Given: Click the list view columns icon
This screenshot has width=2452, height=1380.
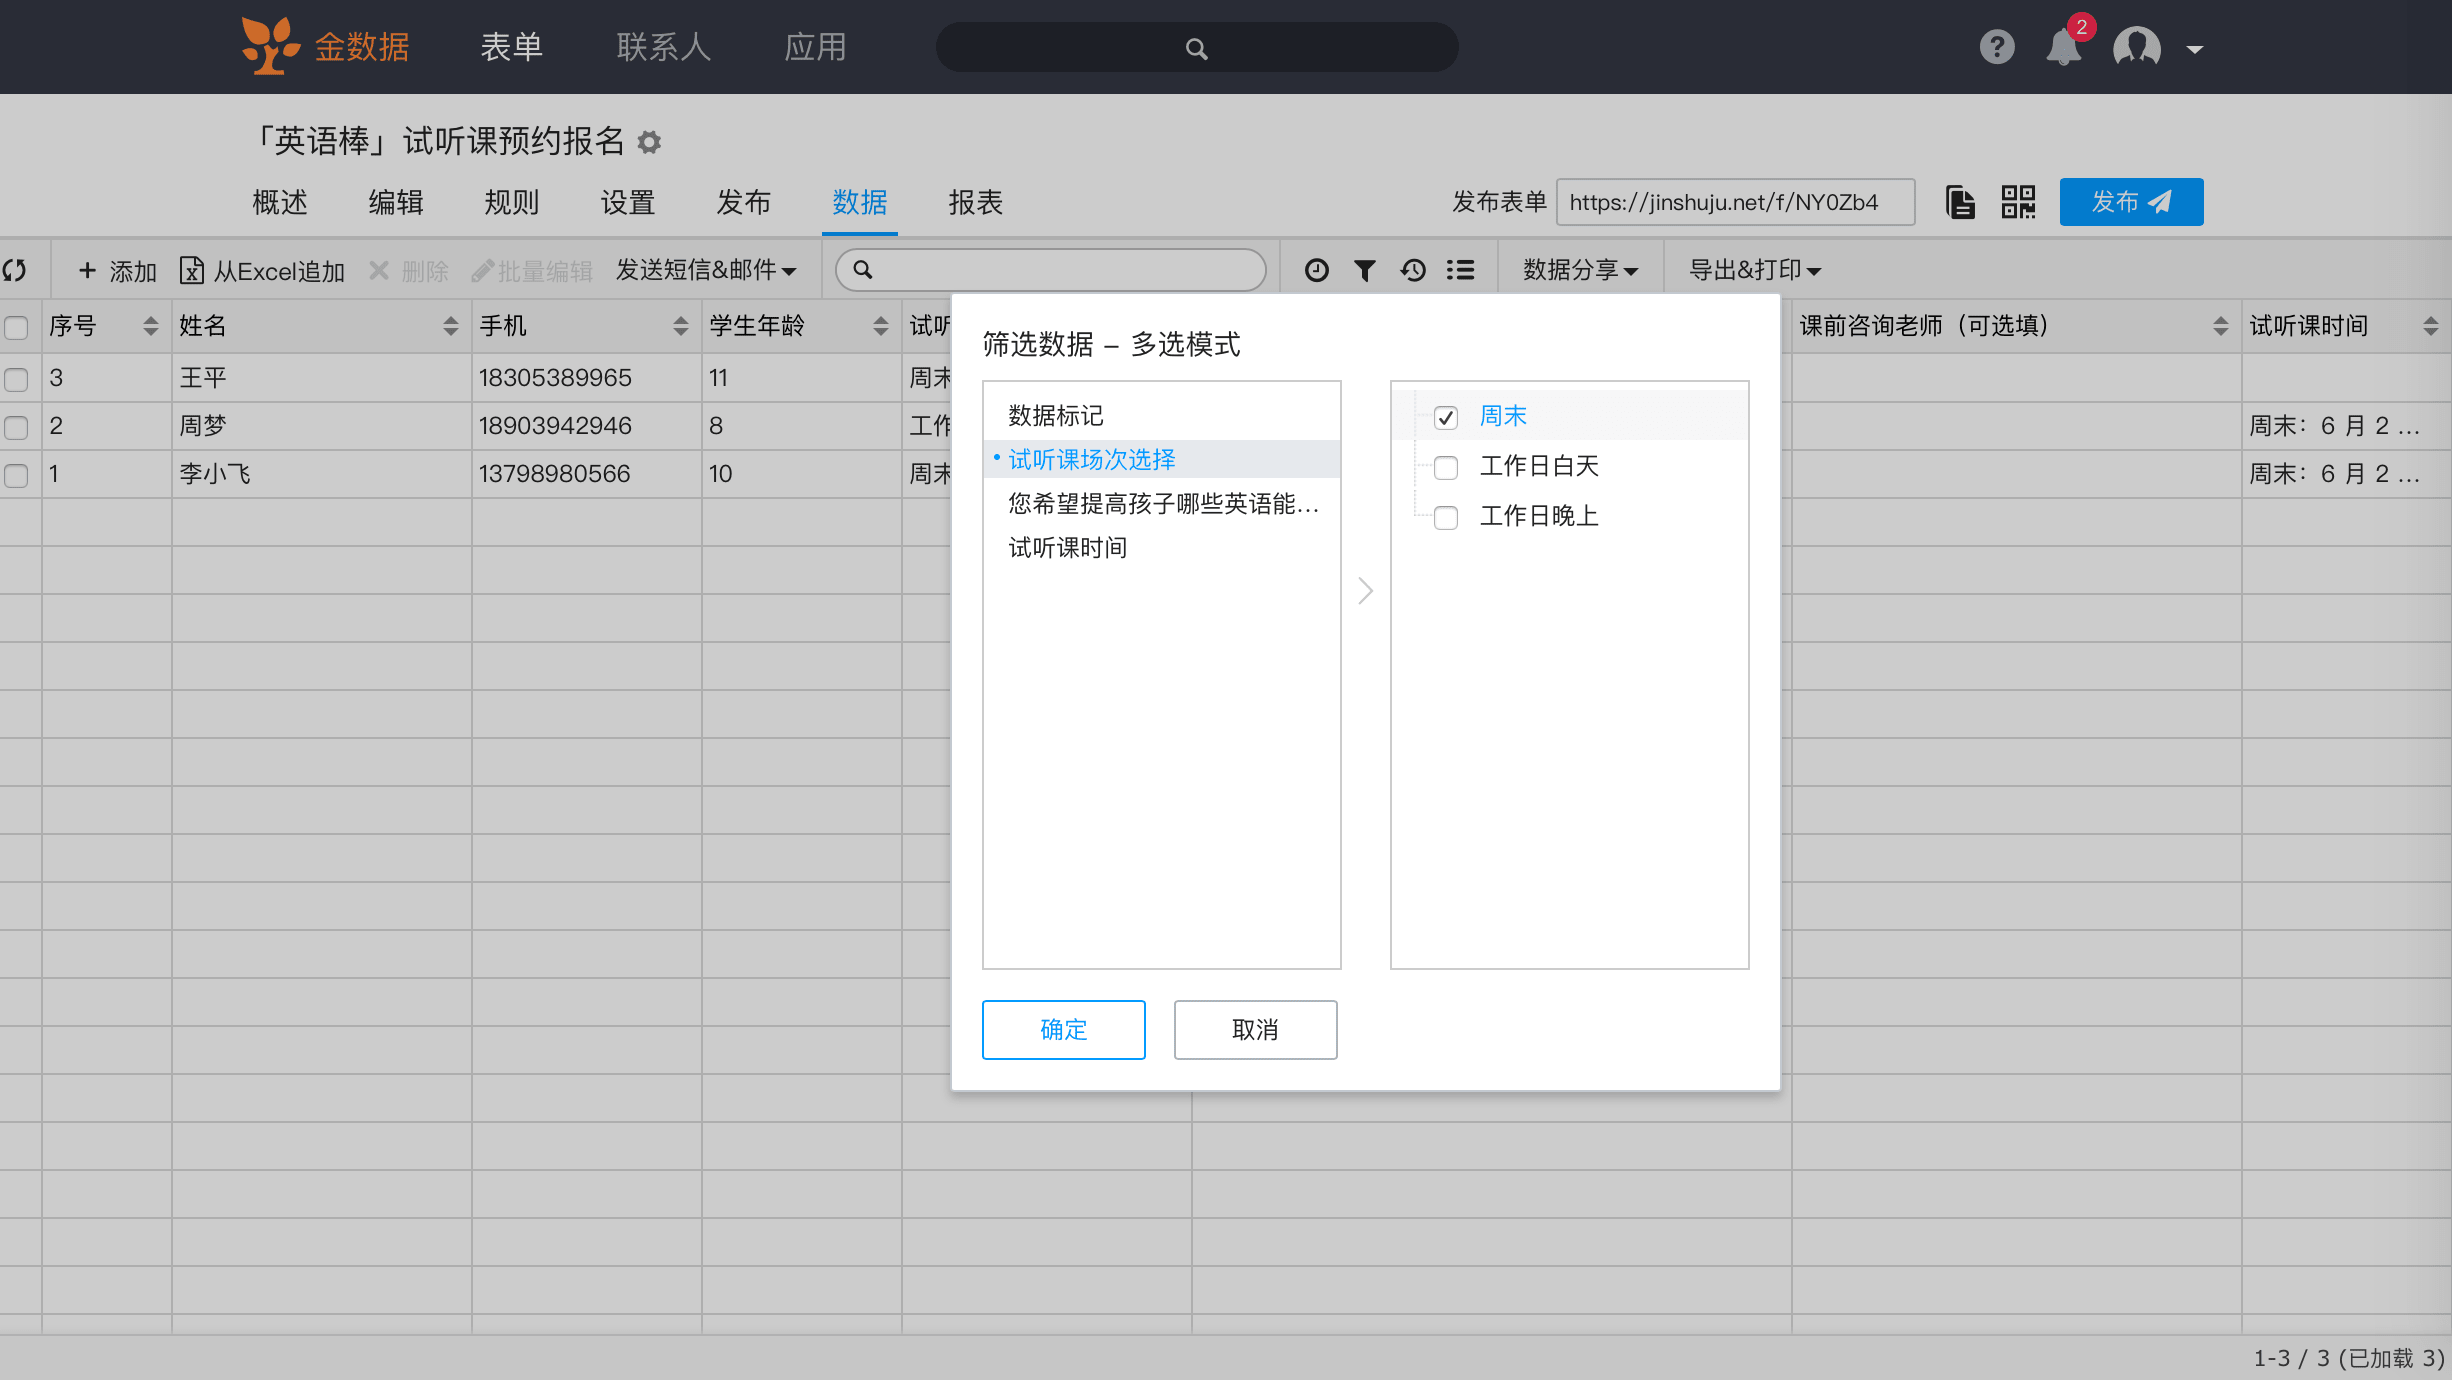Looking at the screenshot, I should tap(1460, 270).
